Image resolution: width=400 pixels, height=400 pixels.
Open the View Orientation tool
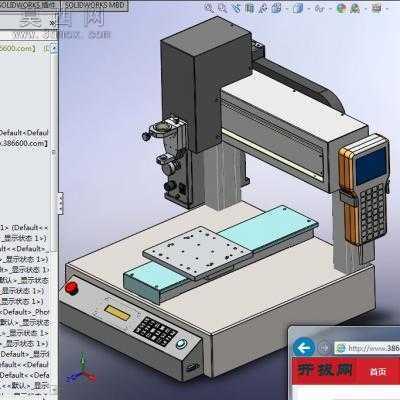coord(276,8)
